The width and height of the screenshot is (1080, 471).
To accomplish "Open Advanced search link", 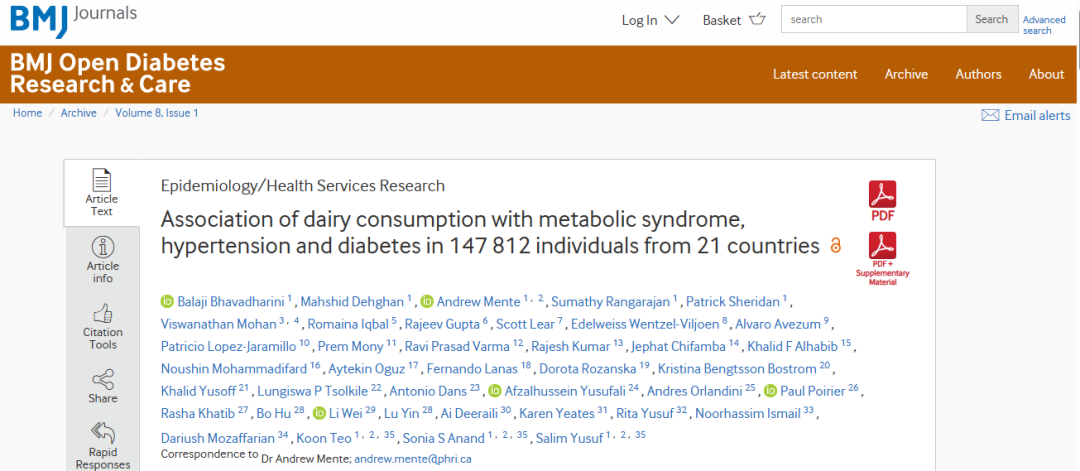I will 1043,25.
